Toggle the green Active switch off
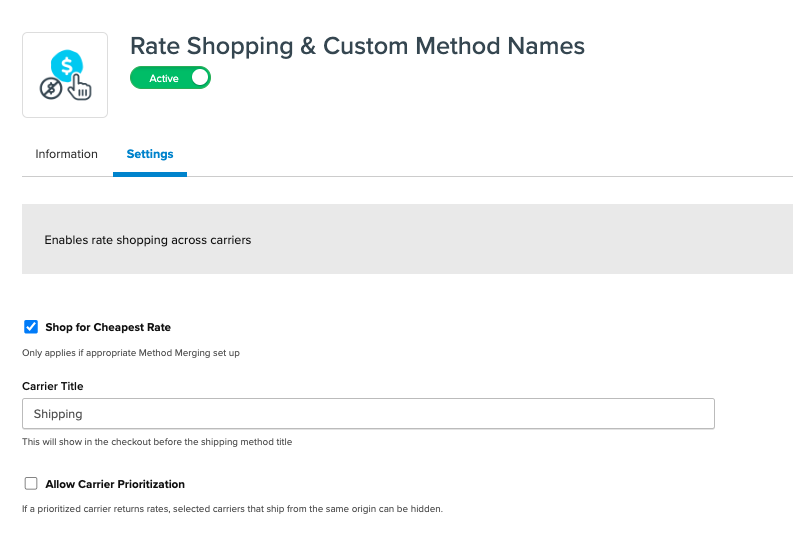Image resolution: width=793 pixels, height=539 pixels. coord(170,78)
